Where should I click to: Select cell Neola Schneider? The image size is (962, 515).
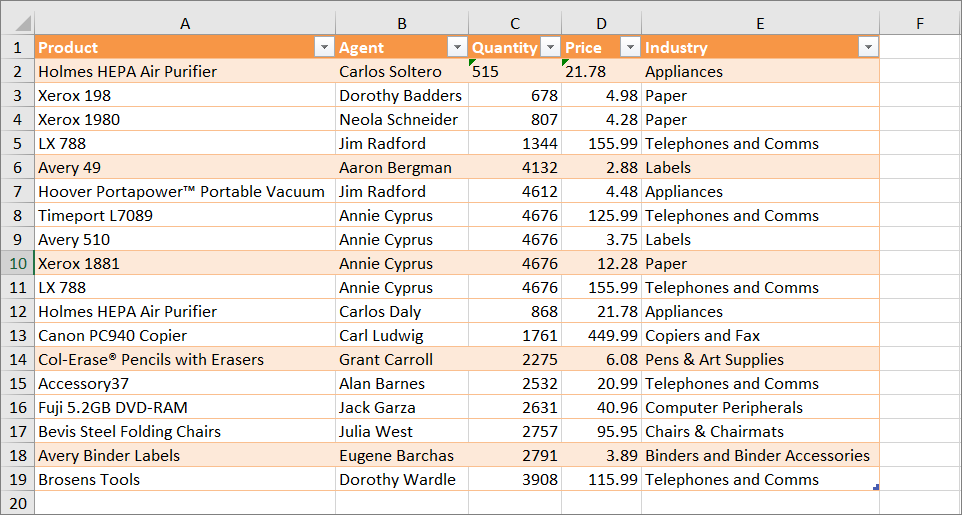pos(402,119)
